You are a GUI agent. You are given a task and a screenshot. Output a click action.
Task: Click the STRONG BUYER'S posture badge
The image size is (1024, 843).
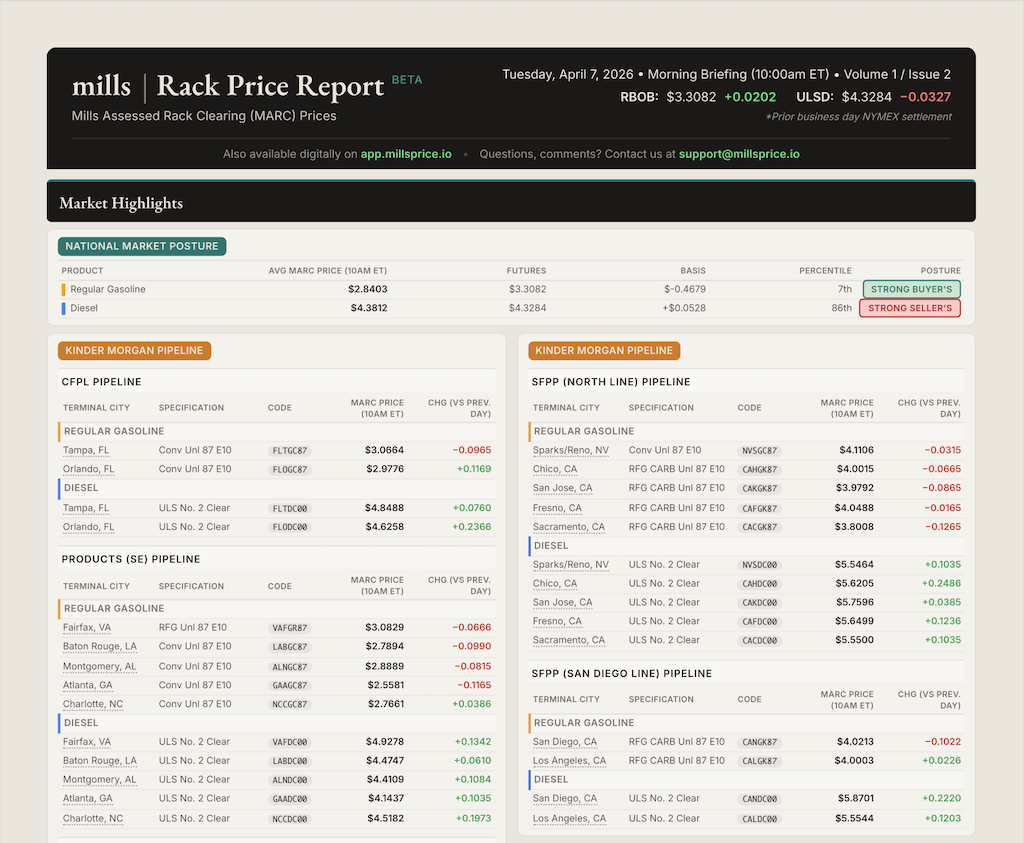[x=911, y=288]
